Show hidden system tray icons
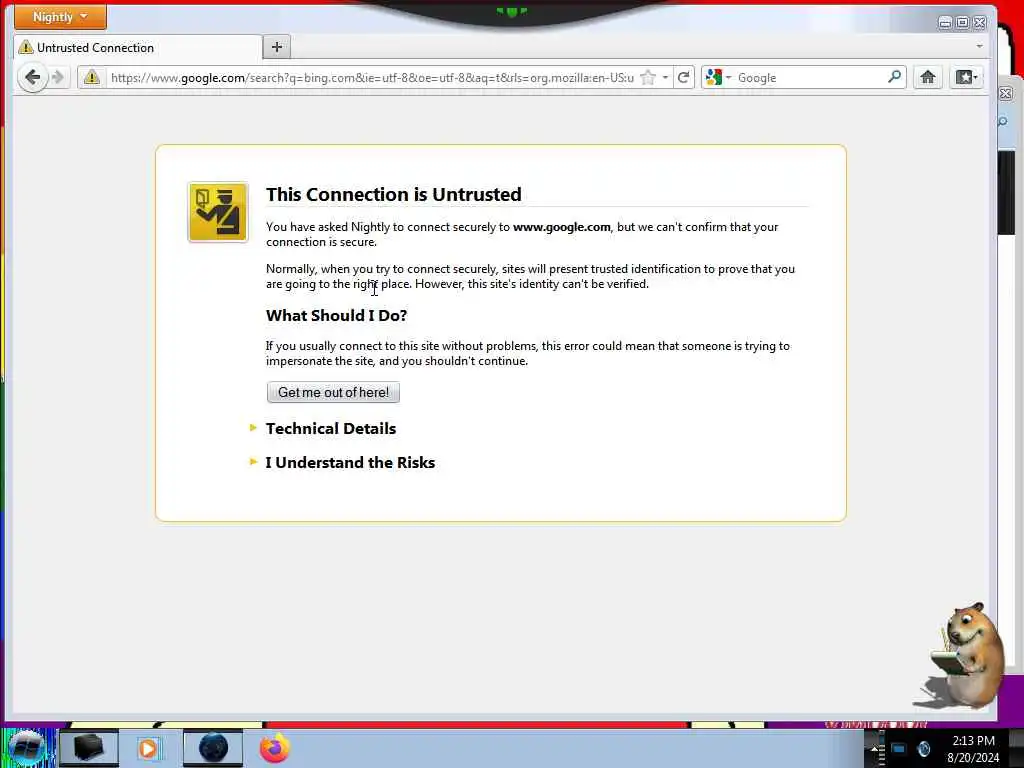Image resolution: width=1024 pixels, height=768 pixels. click(876, 748)
